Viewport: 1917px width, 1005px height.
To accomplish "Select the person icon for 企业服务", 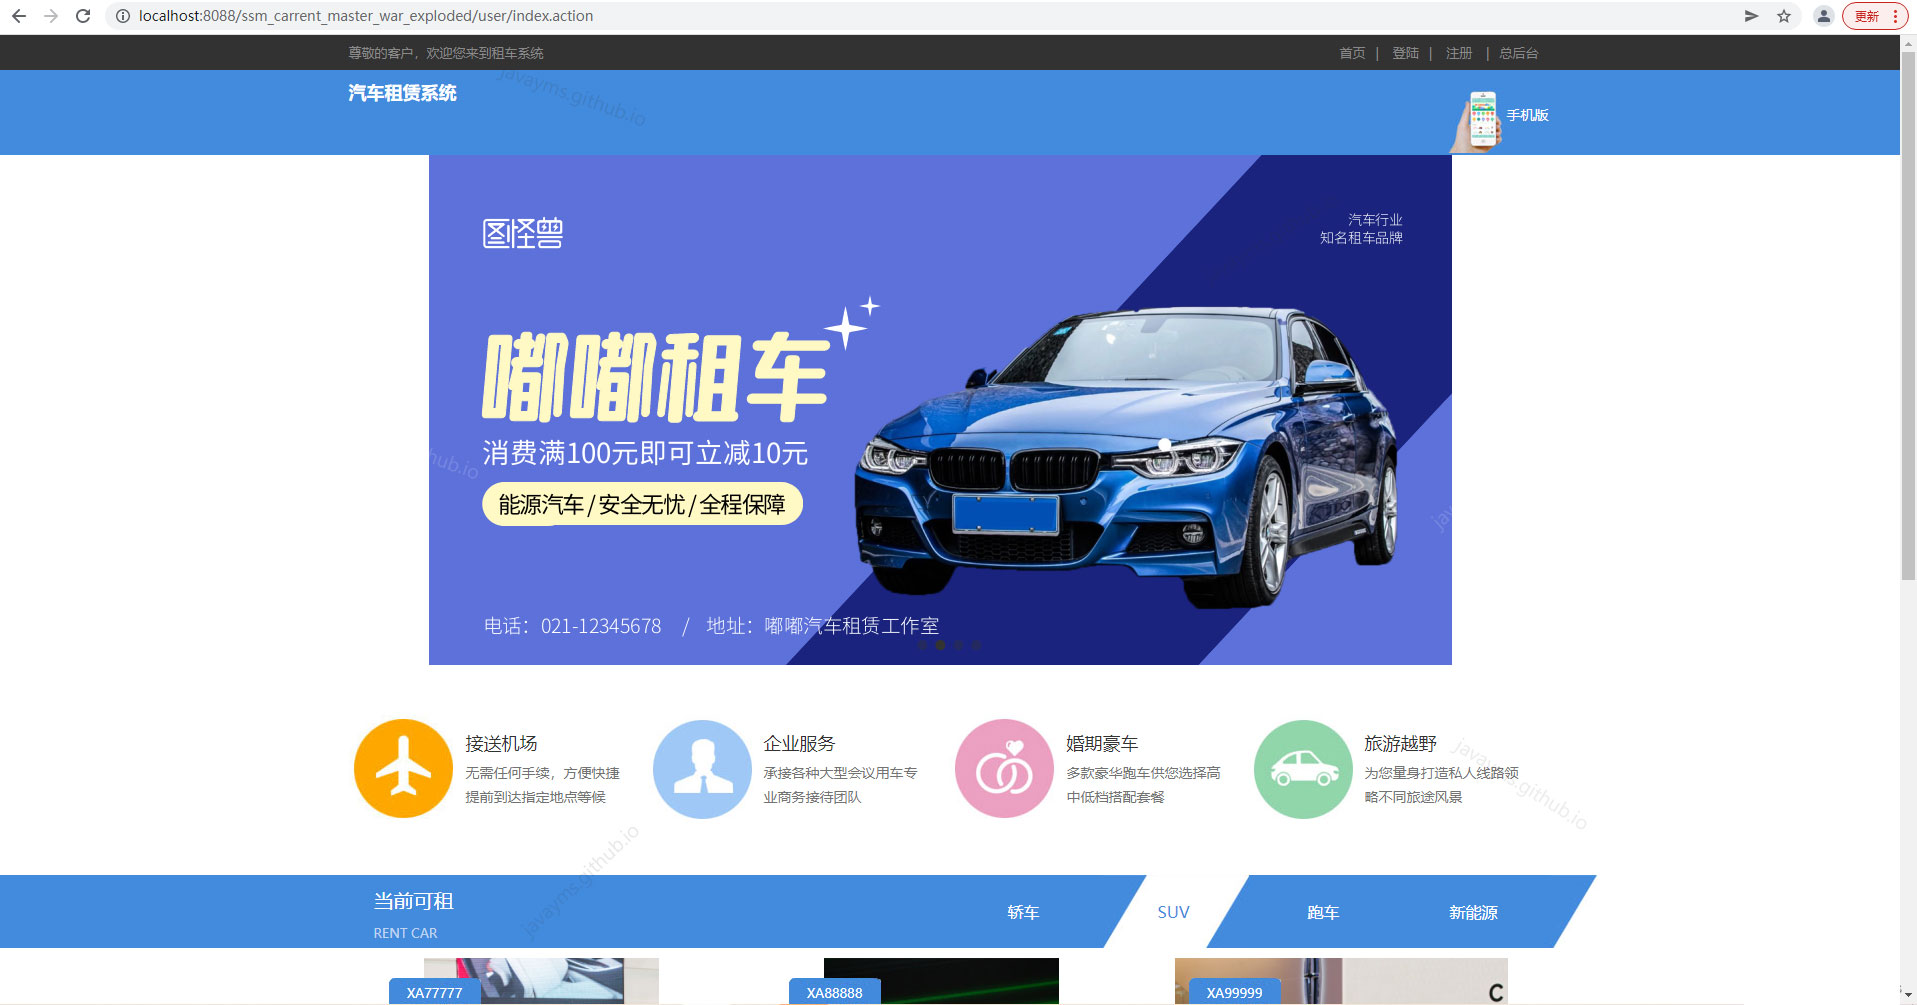I will click(703, 768).
